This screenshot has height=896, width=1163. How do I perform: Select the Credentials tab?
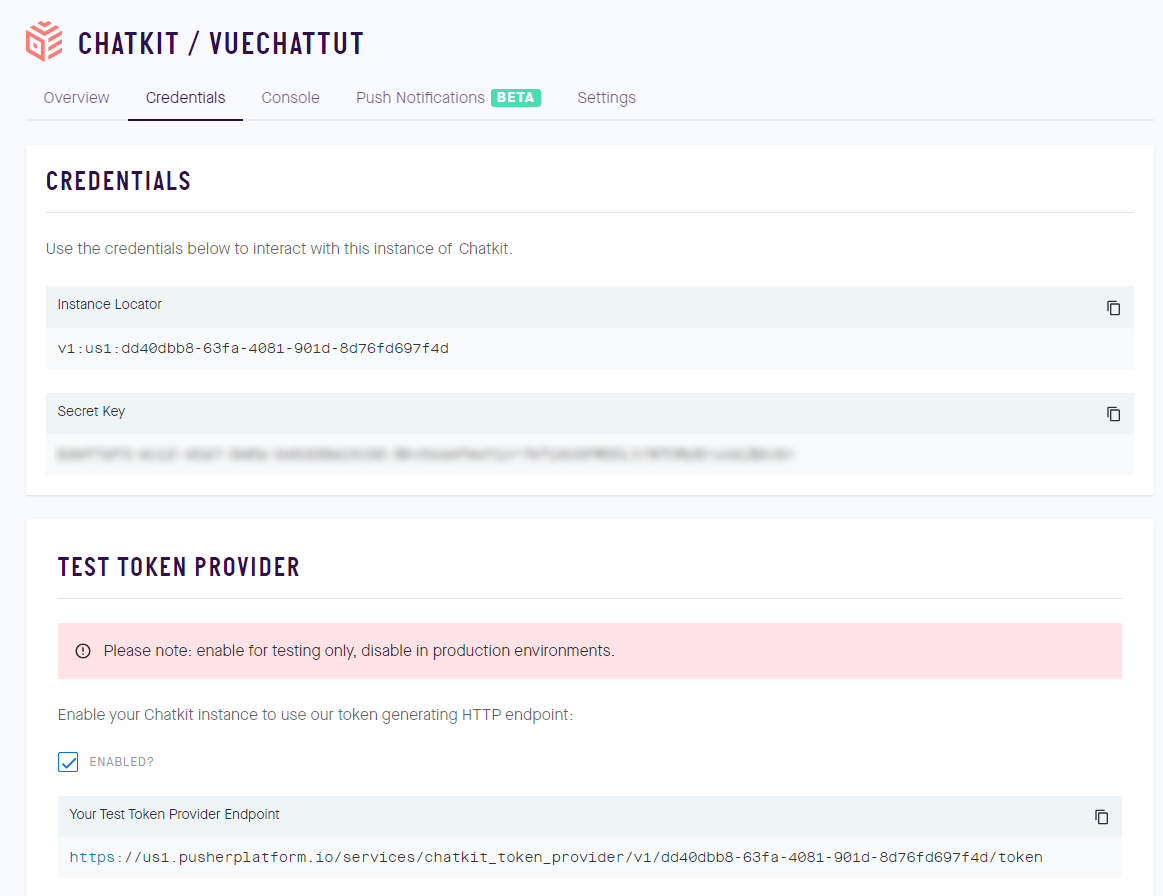tap(185, 98)
